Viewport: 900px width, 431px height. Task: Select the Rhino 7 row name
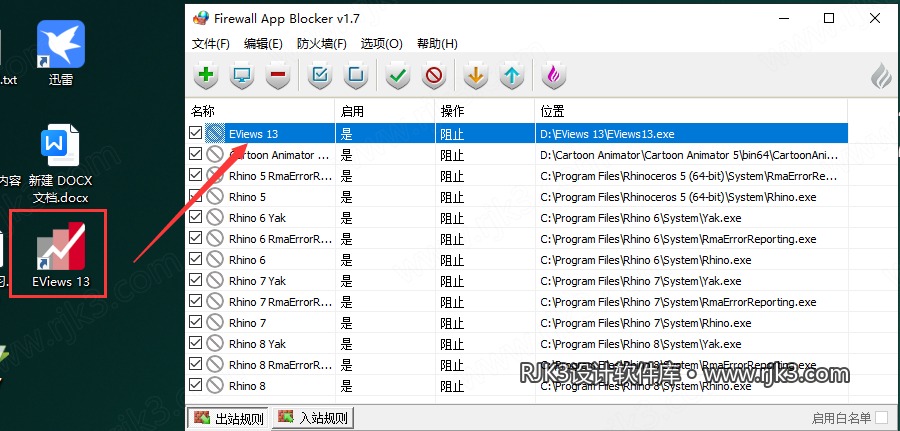pyautogui.click(x=247, y=323)
